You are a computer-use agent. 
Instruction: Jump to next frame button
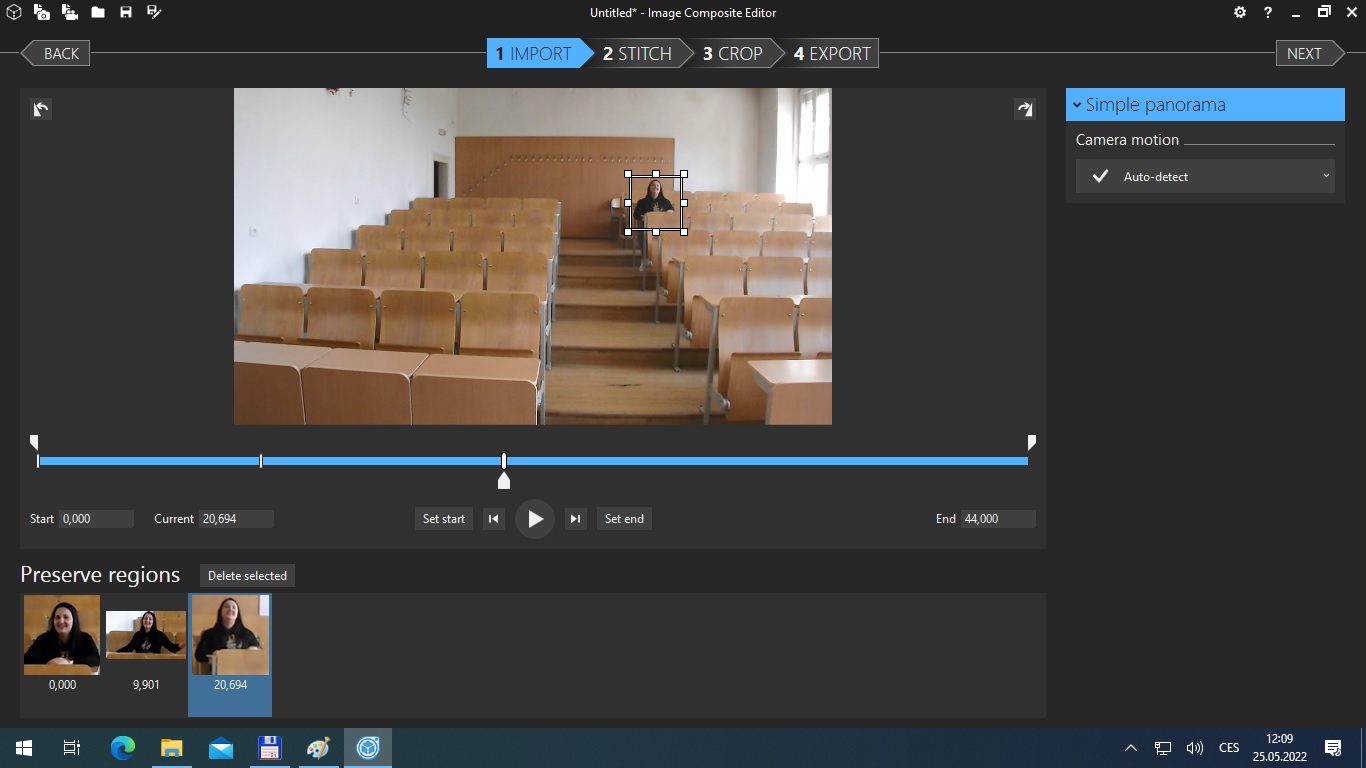(575, 518)
